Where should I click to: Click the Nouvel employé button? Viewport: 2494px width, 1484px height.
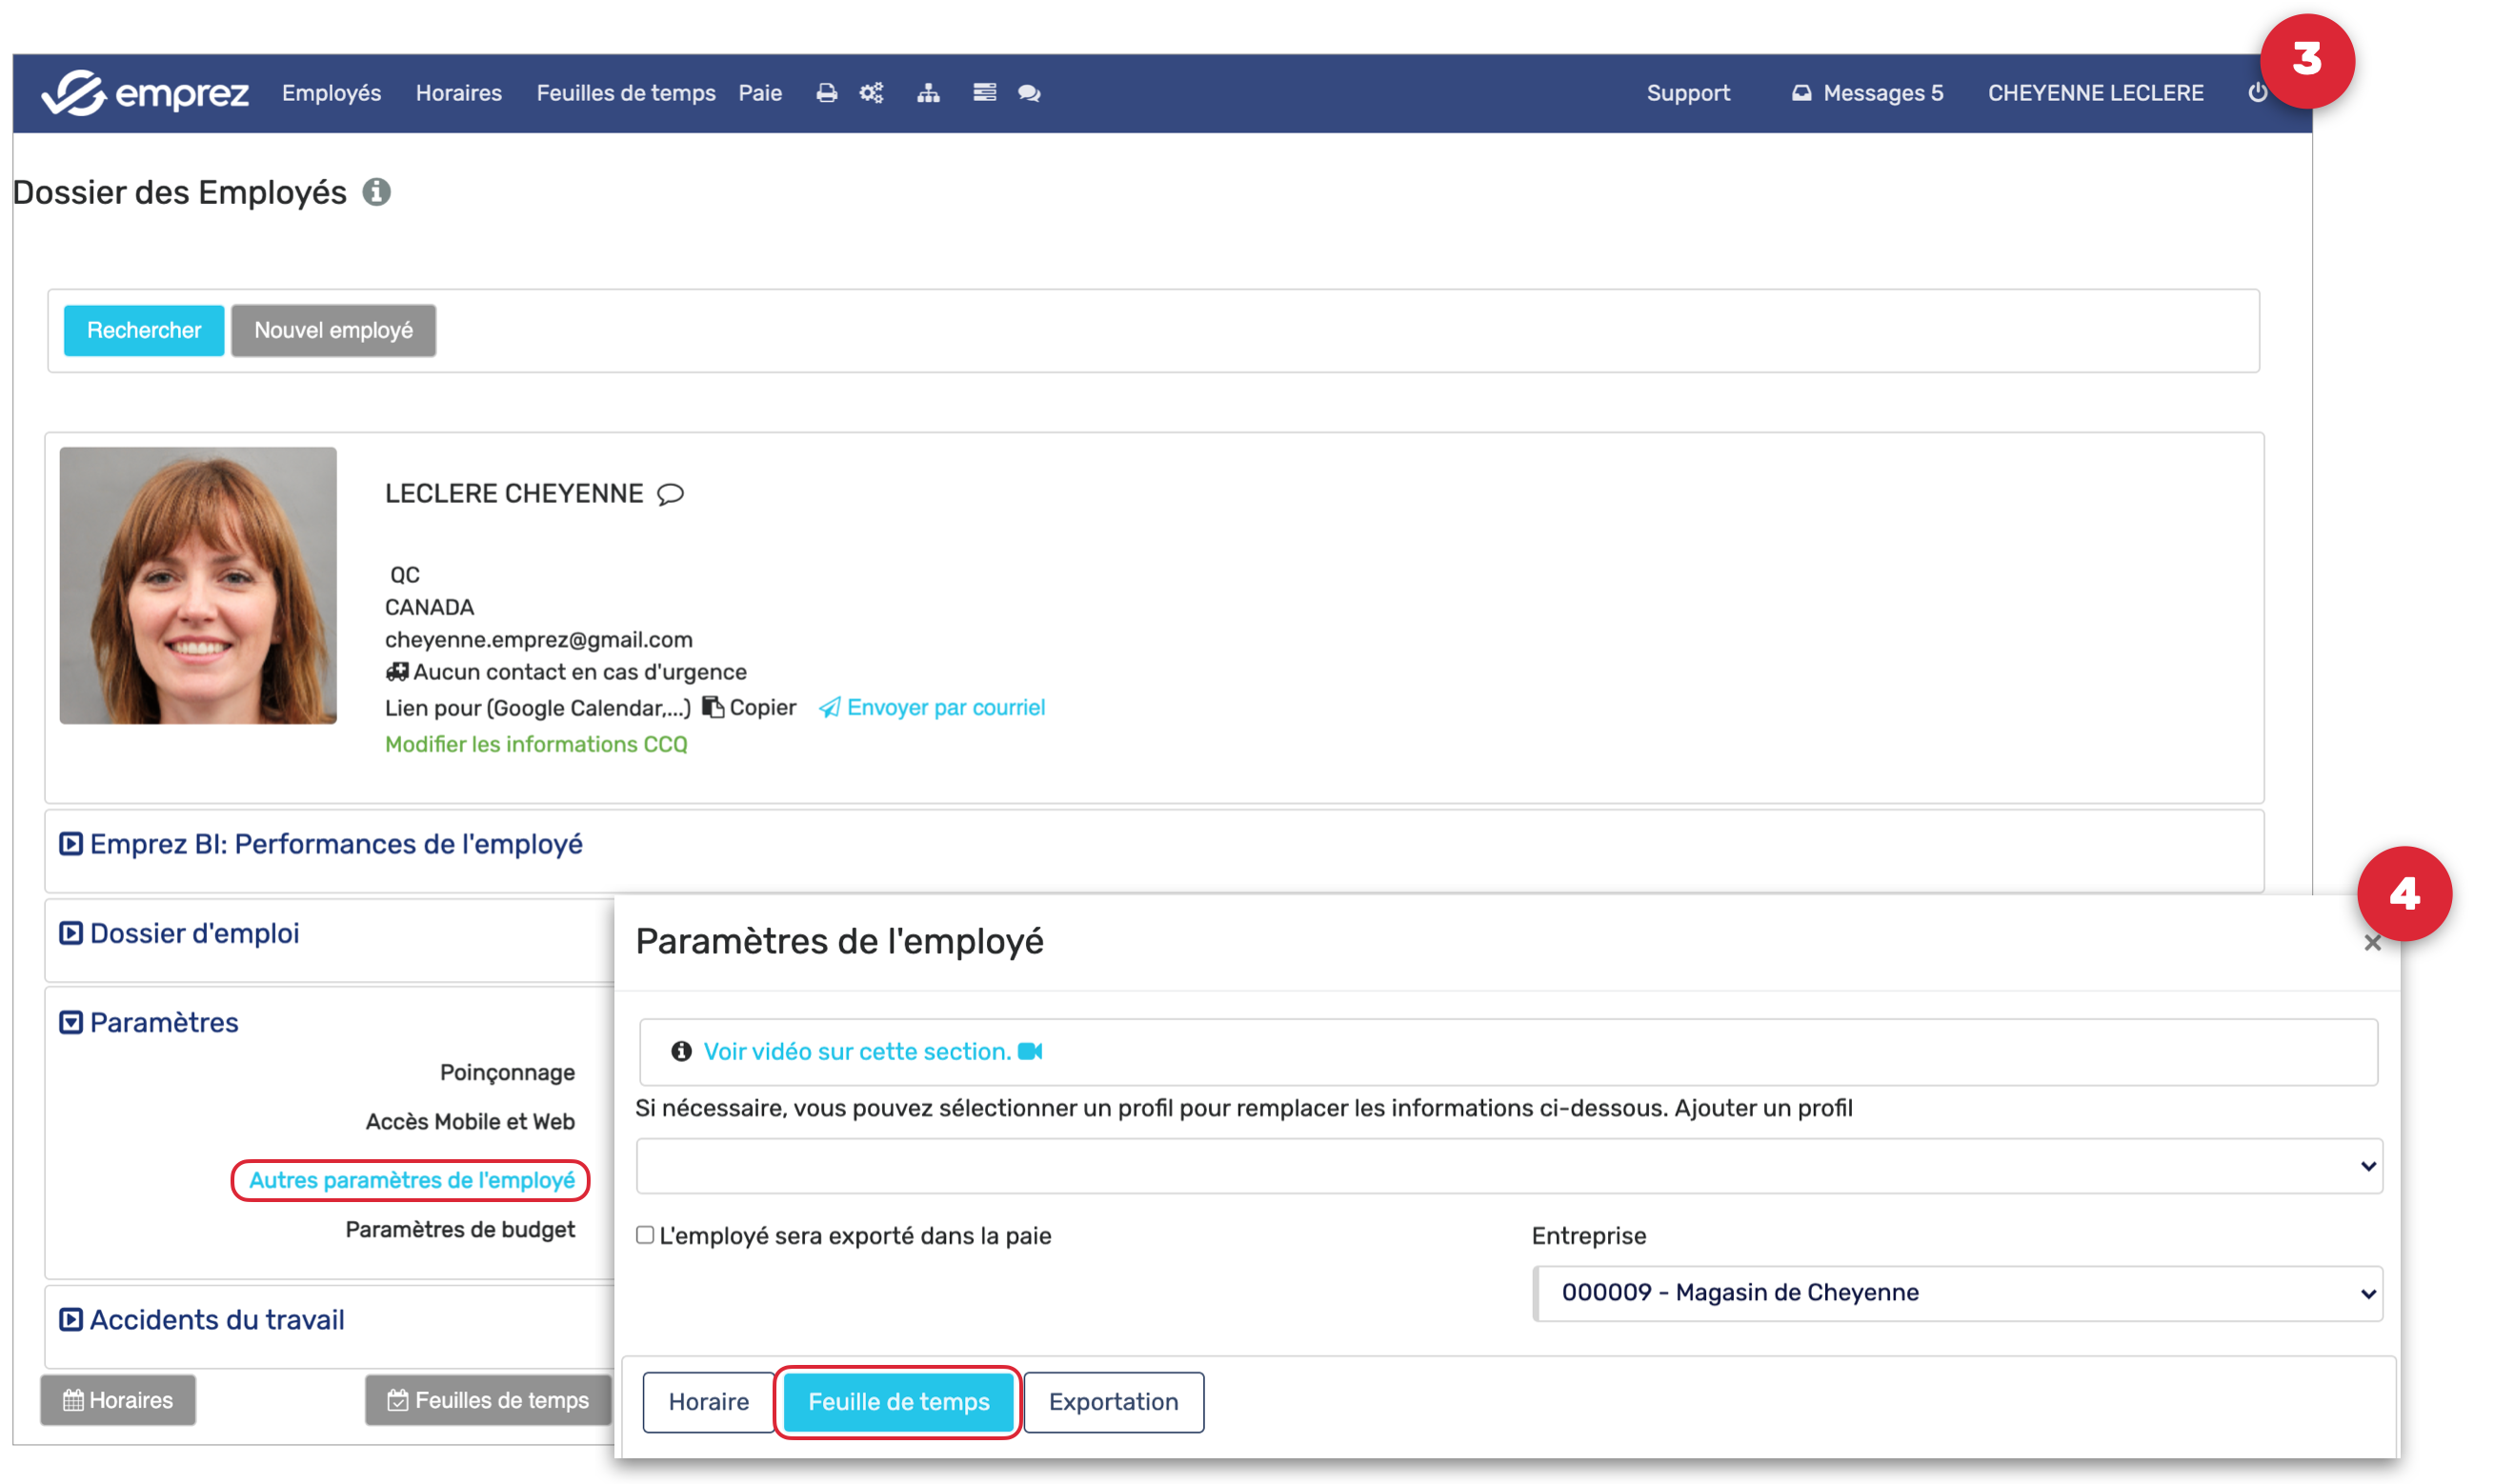pyautogui.click(x=333, y=330)
